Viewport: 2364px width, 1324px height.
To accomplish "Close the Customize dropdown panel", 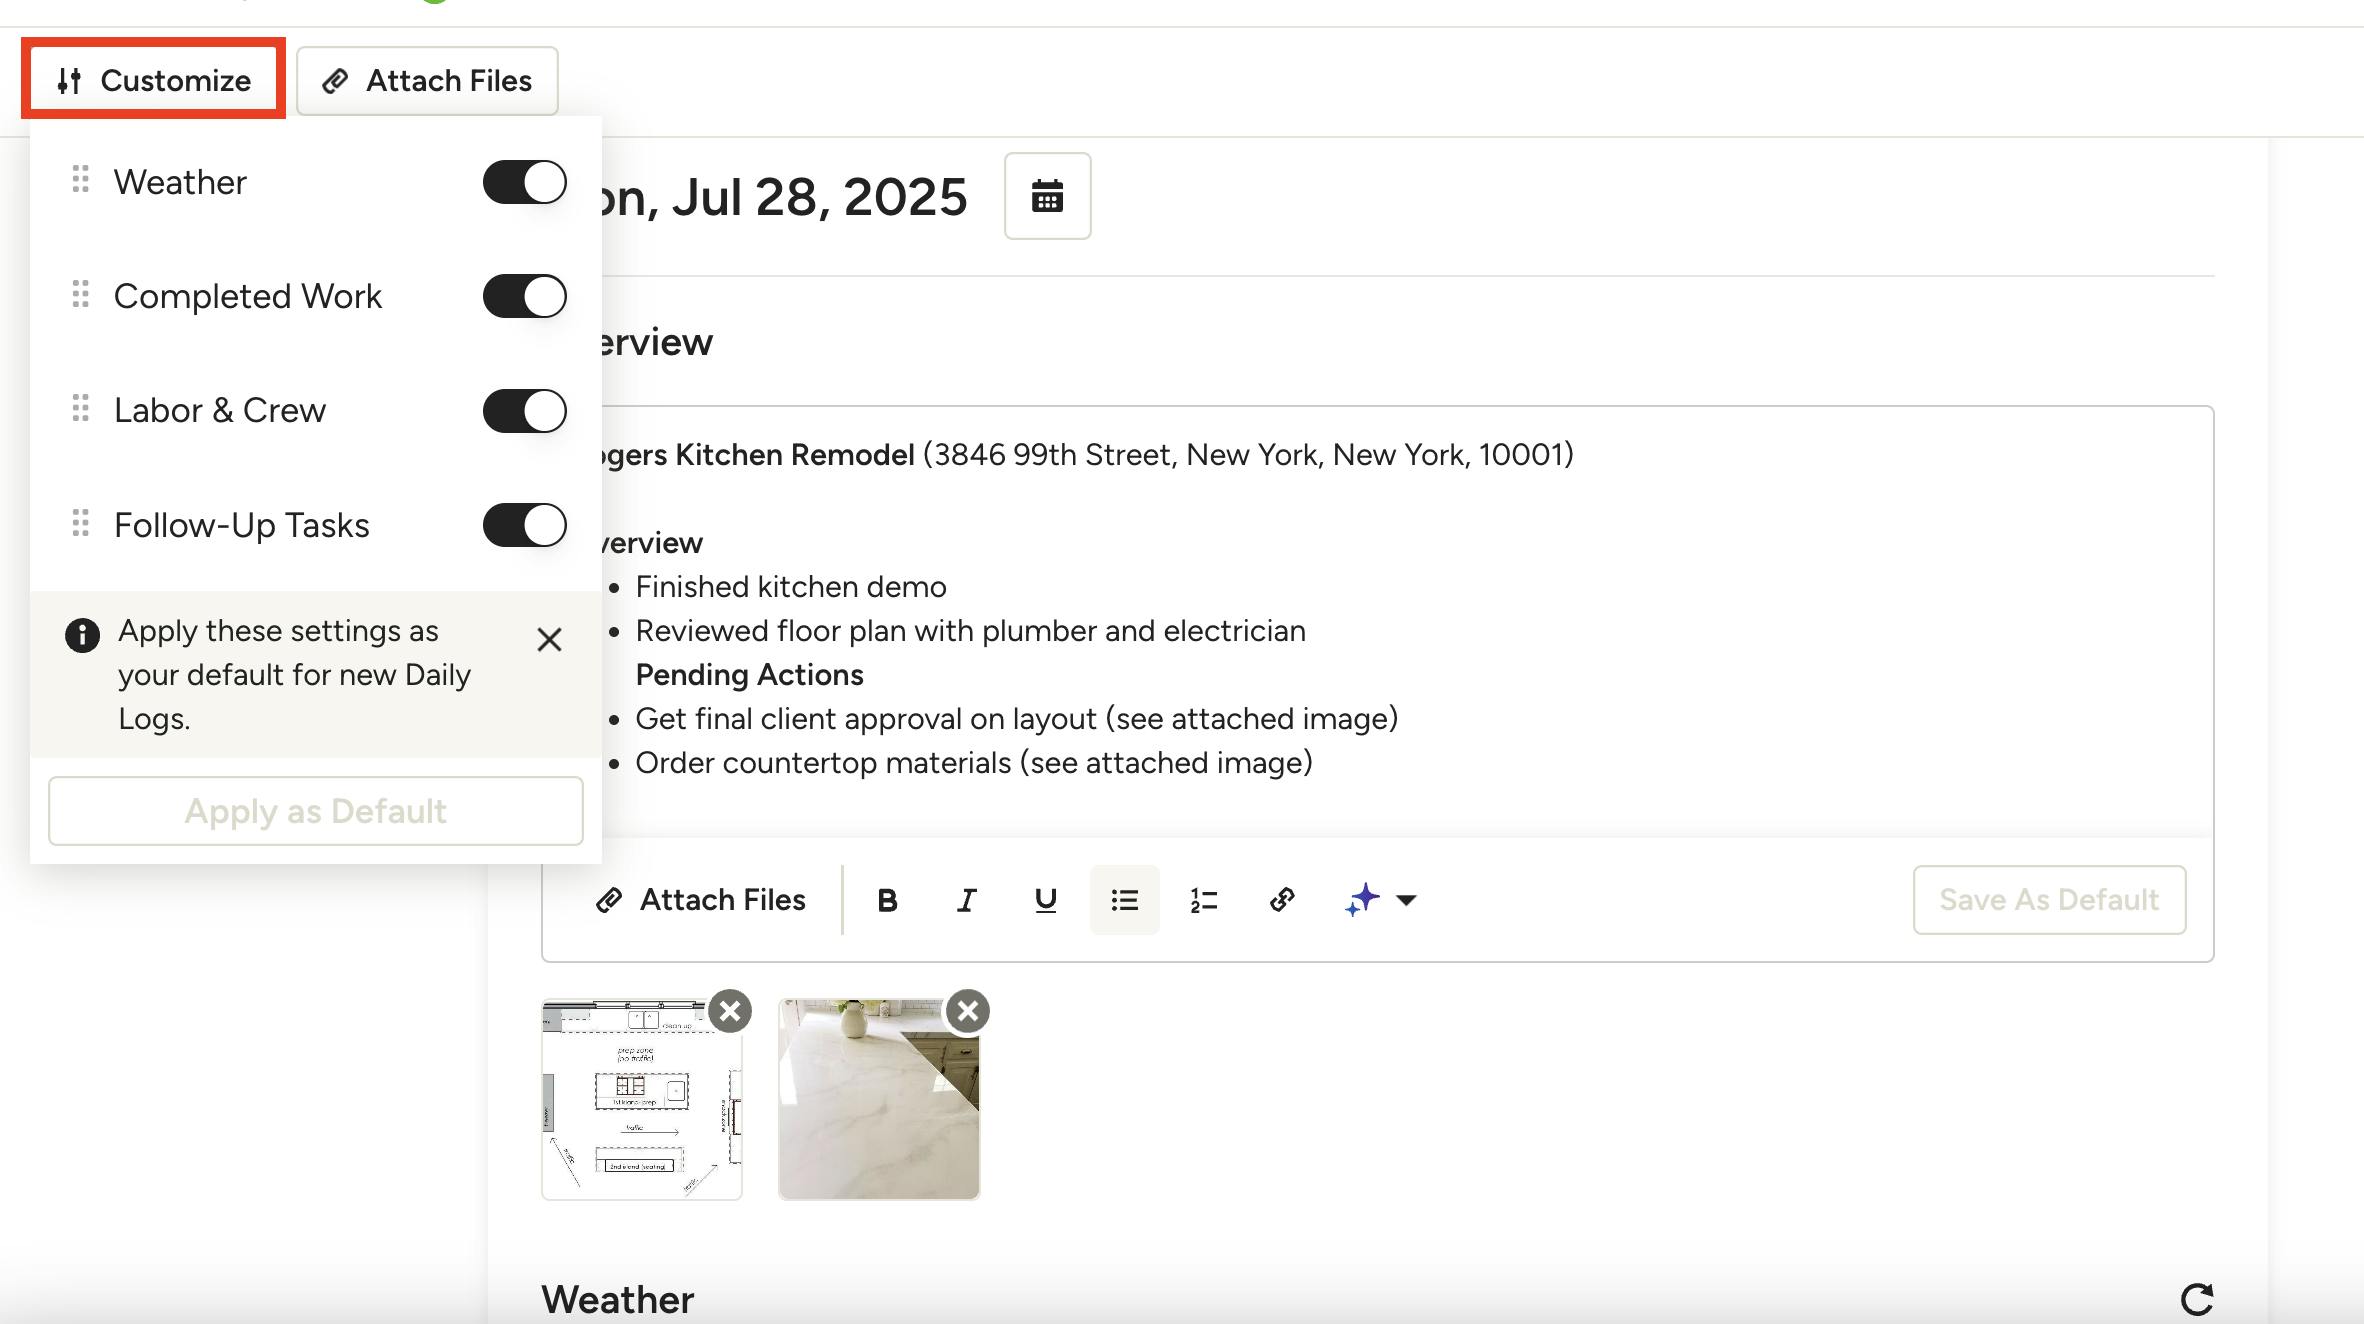I will click(x=154, y=80).
